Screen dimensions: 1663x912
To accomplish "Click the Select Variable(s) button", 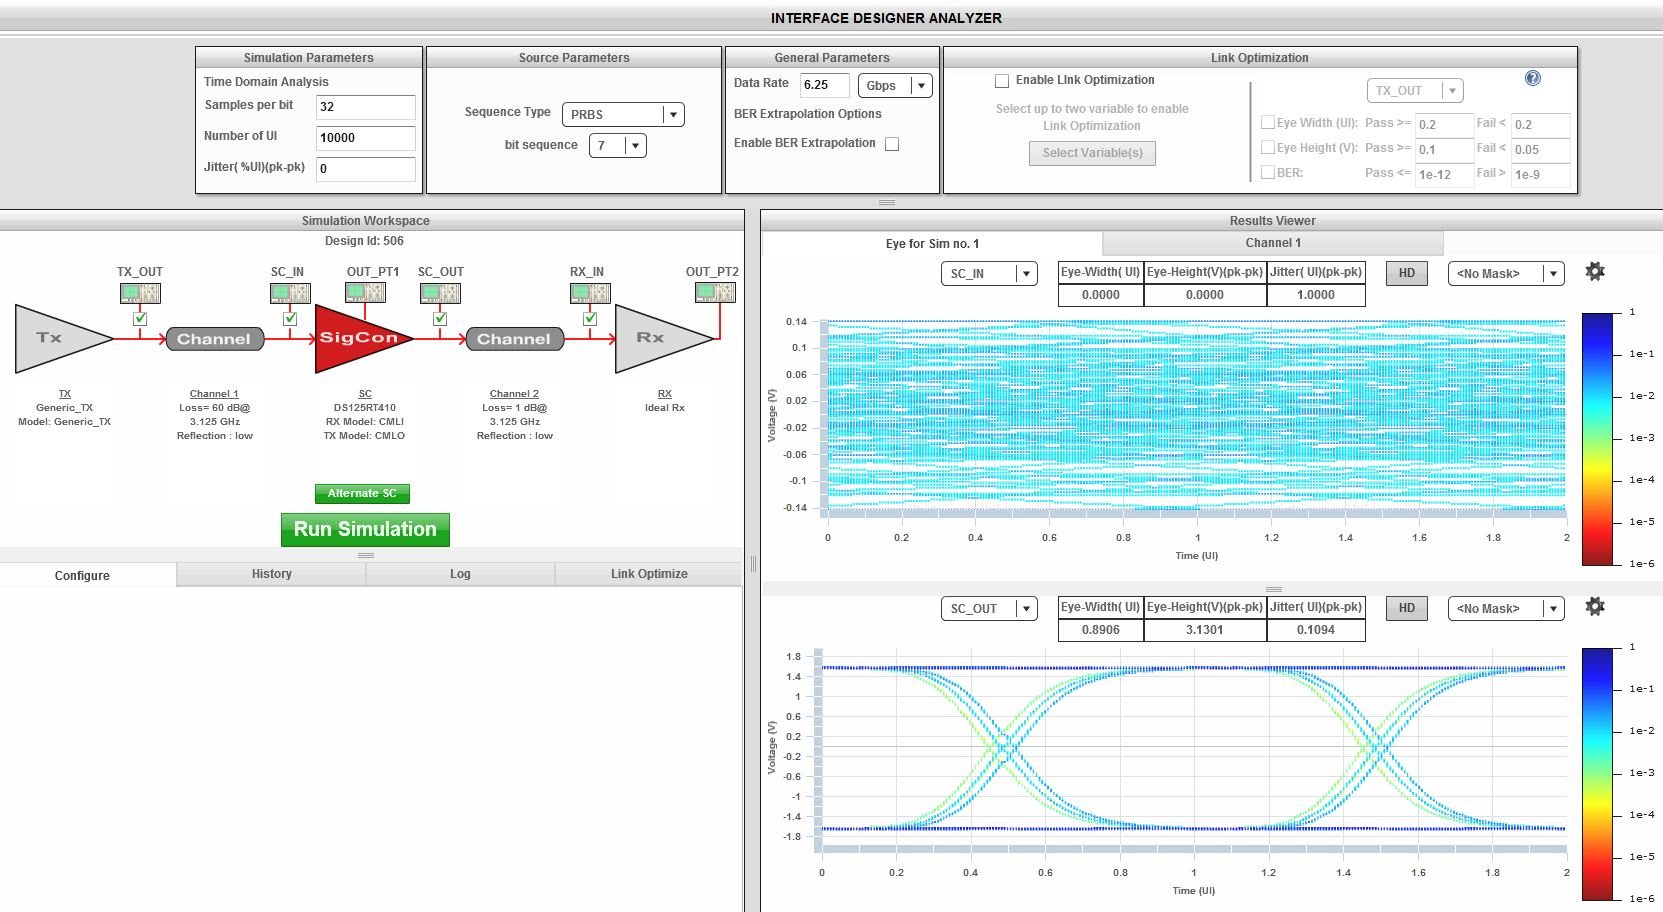I will click(1092, 153).
